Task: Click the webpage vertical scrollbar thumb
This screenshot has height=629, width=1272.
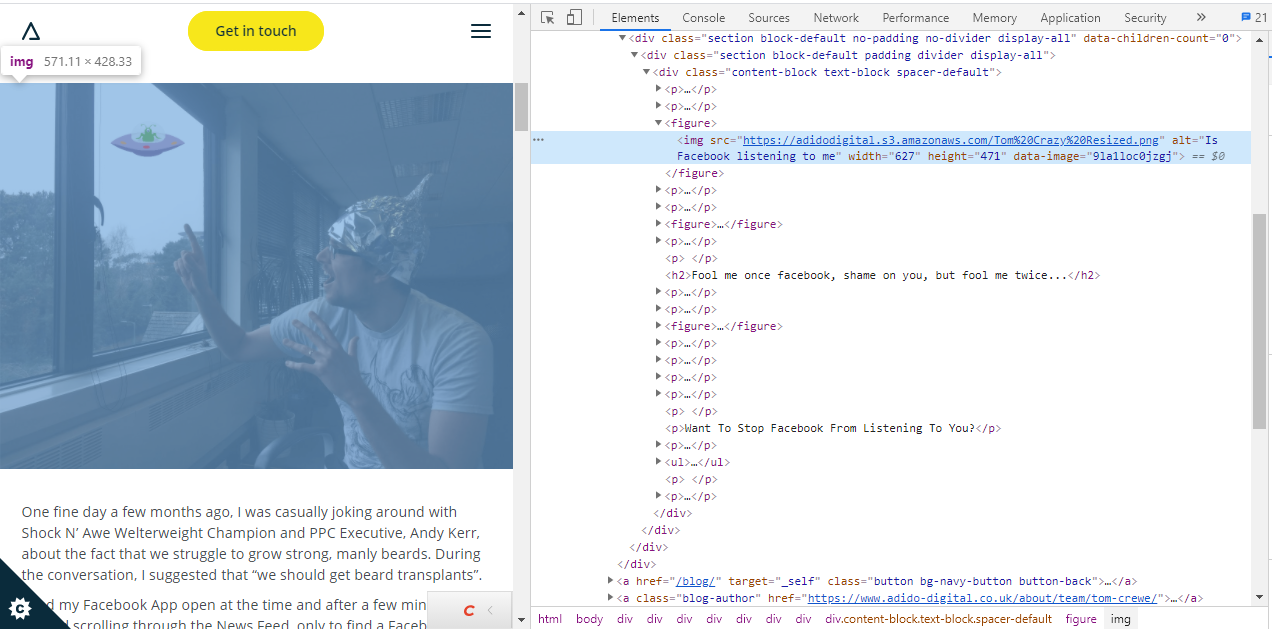Action: coord(521,107)
